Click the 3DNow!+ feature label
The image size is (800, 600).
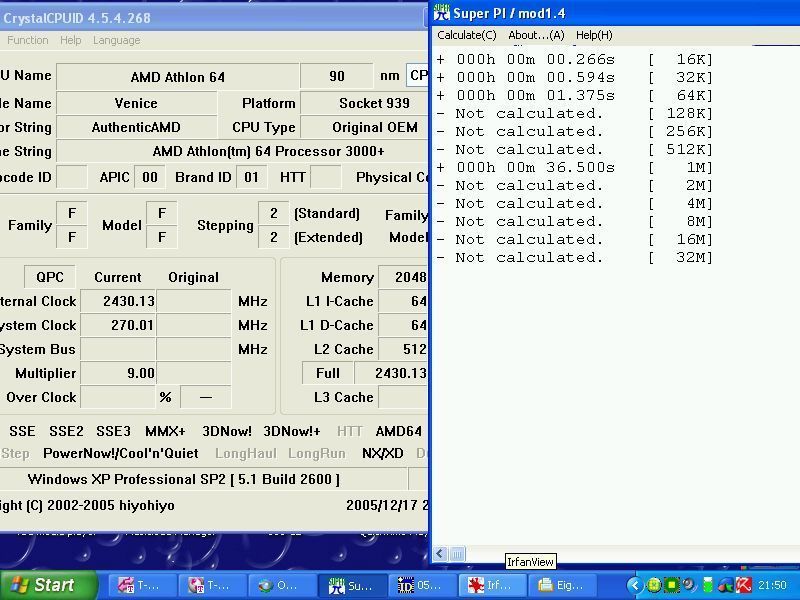point(292,431)
